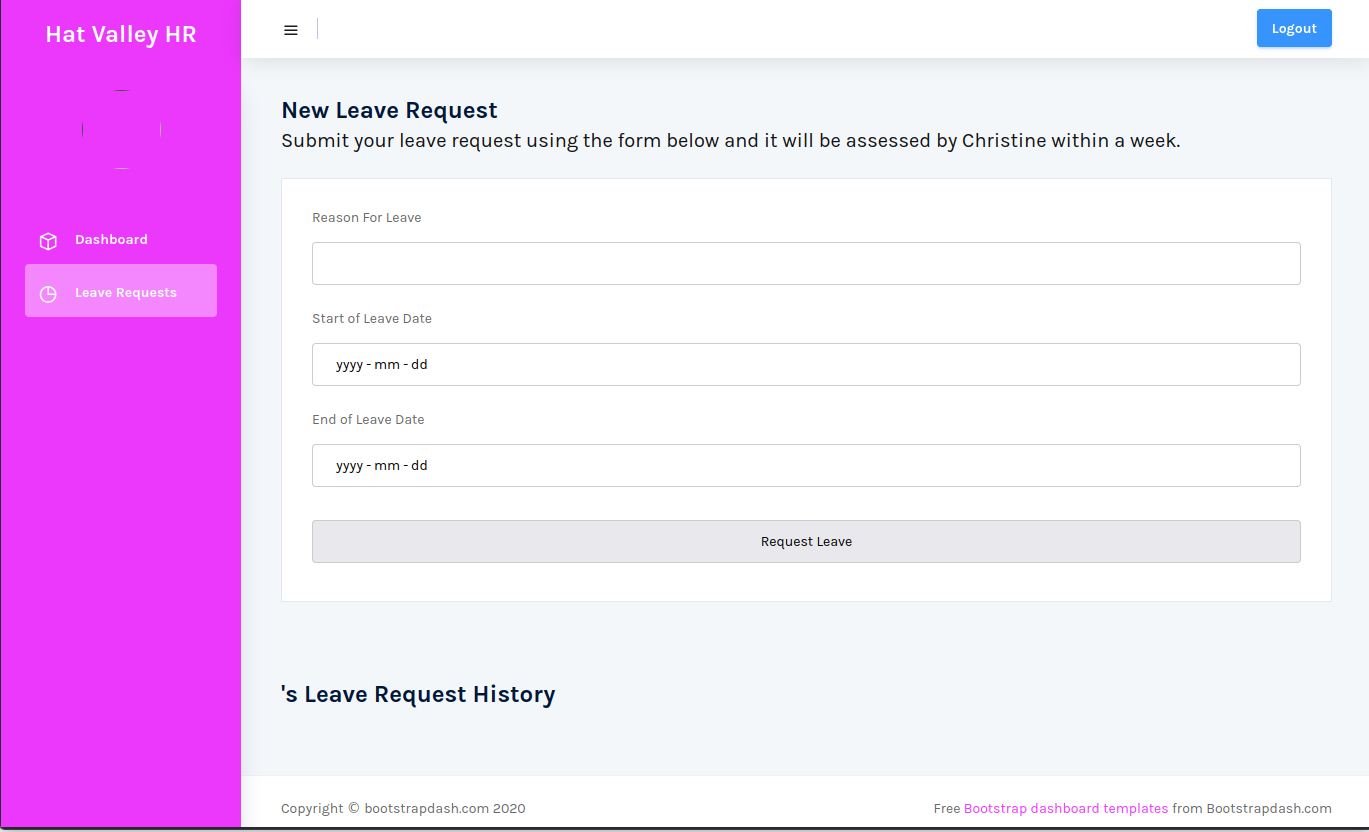Viewport: 1369px width, 832px height.
Task: Click the cube icon beside Dashboard
Action: pos(48,241)
